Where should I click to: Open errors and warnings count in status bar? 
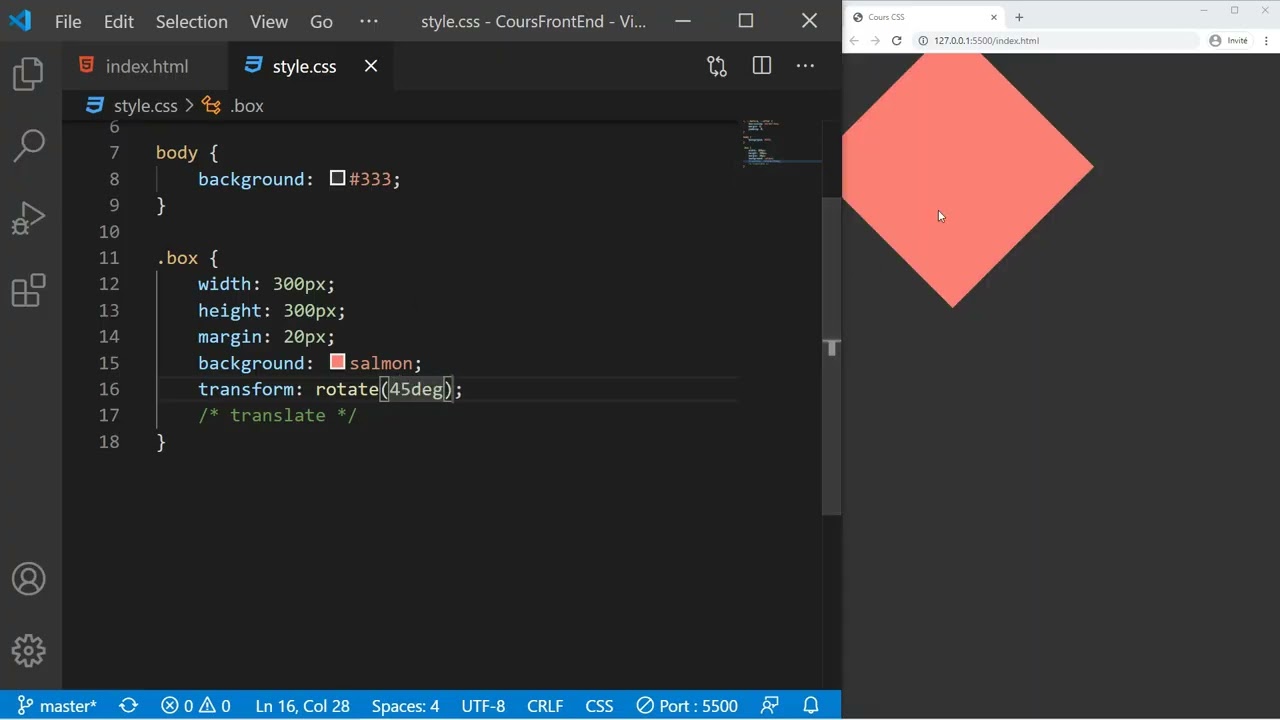coord(196,706)
